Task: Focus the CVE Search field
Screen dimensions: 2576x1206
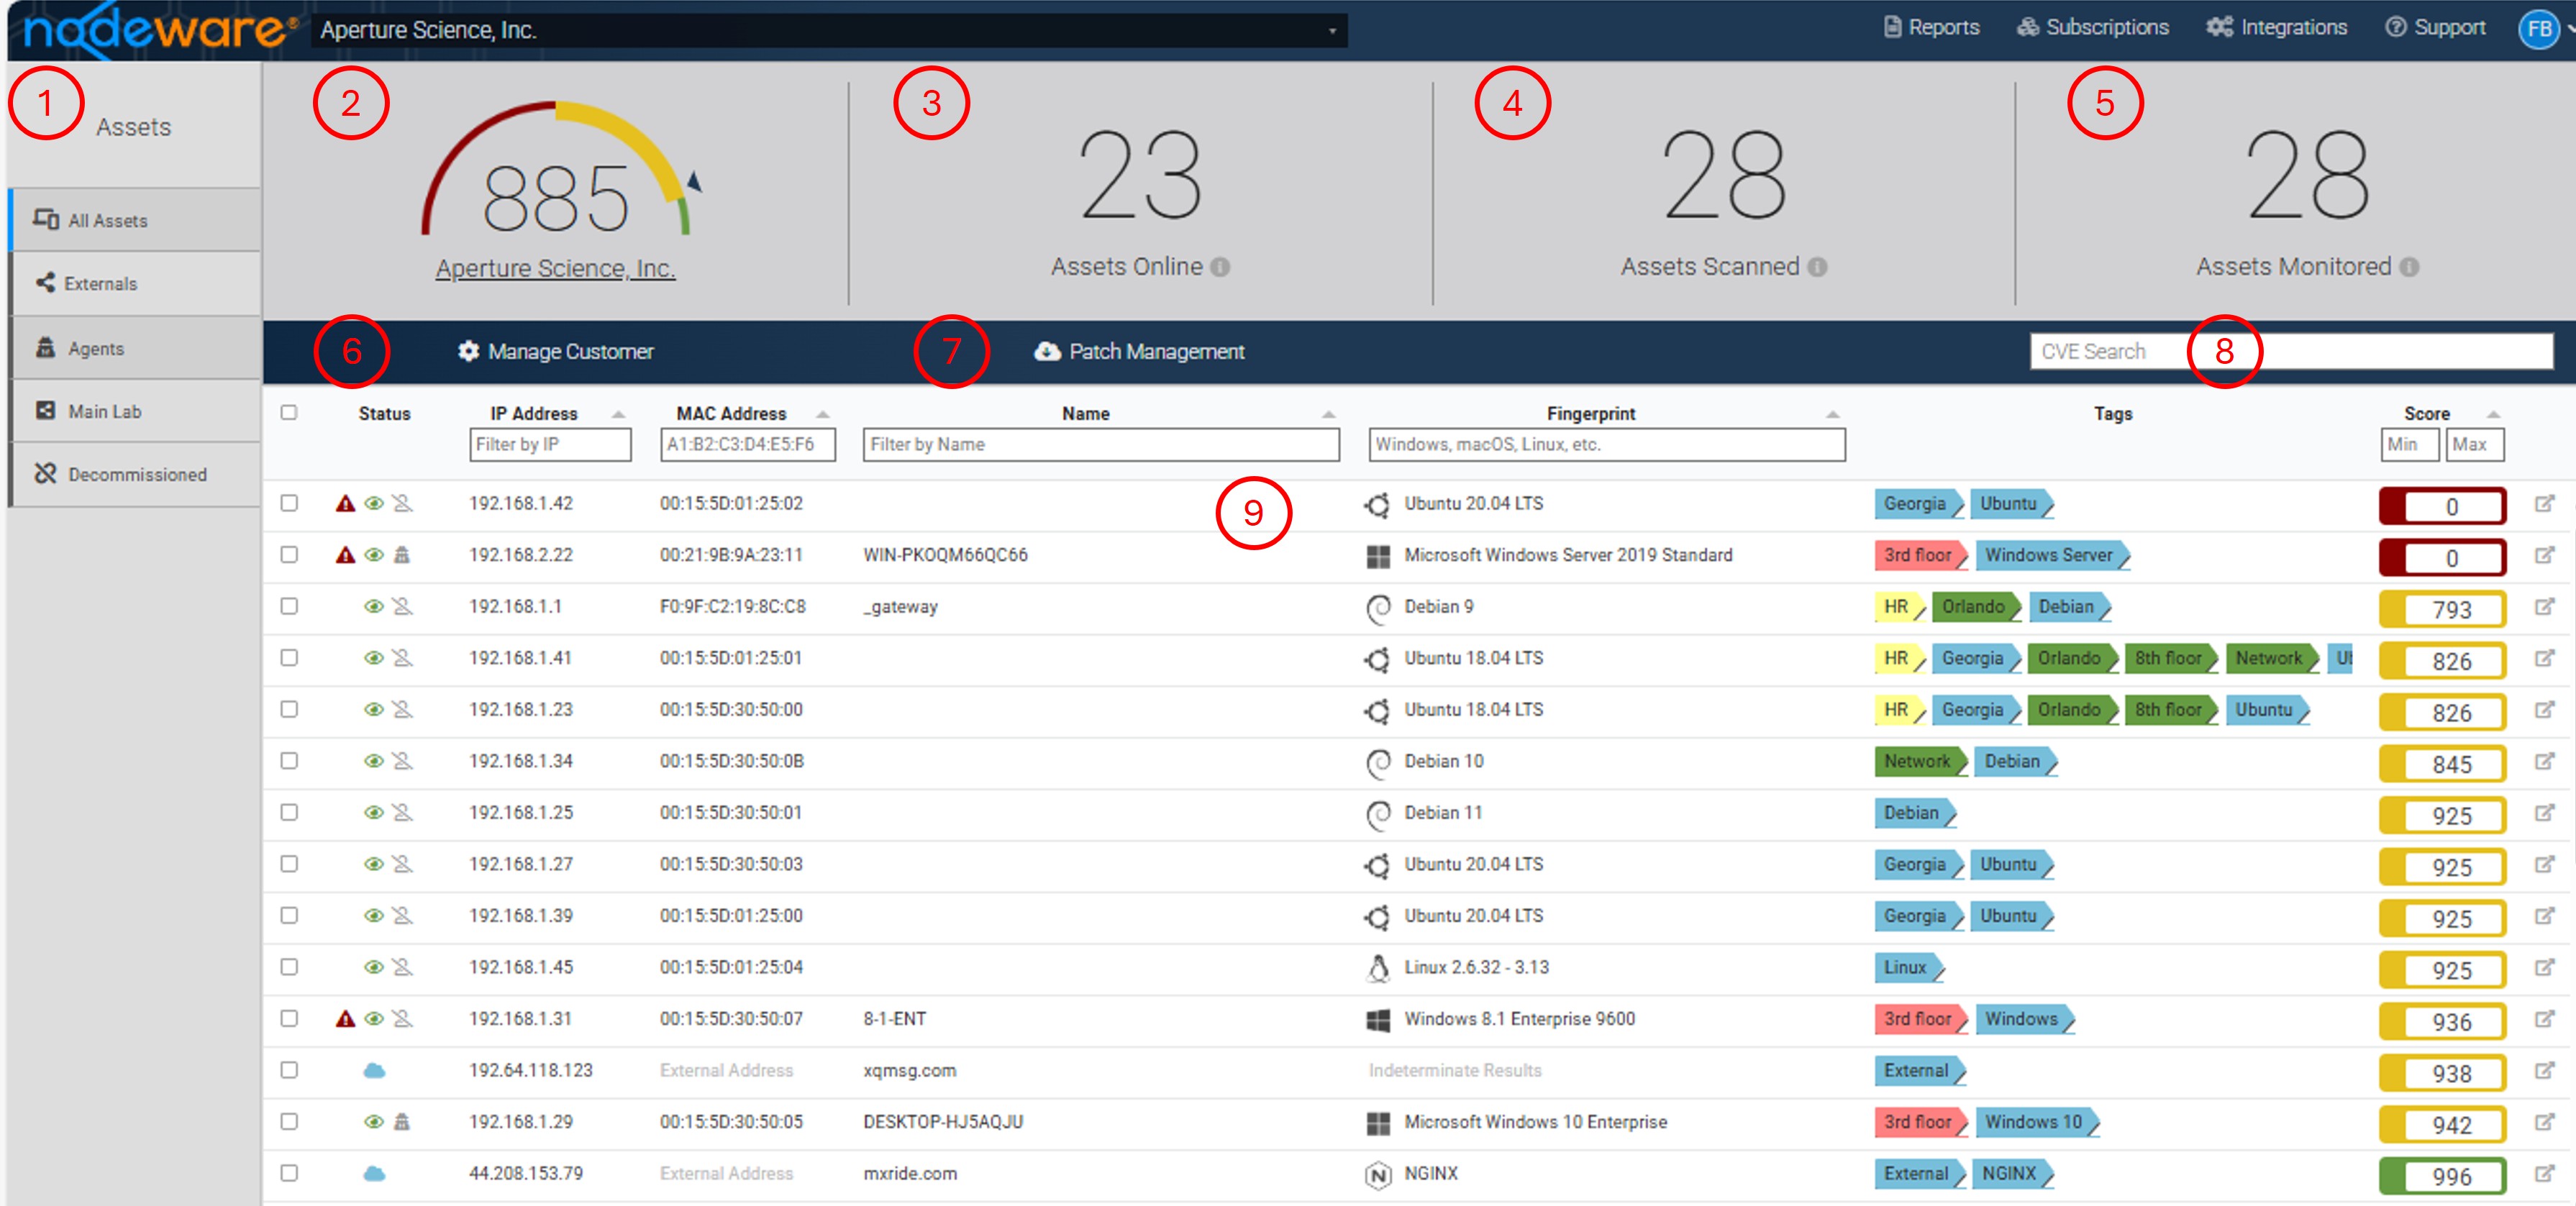Action: [x=2291, y=351]
